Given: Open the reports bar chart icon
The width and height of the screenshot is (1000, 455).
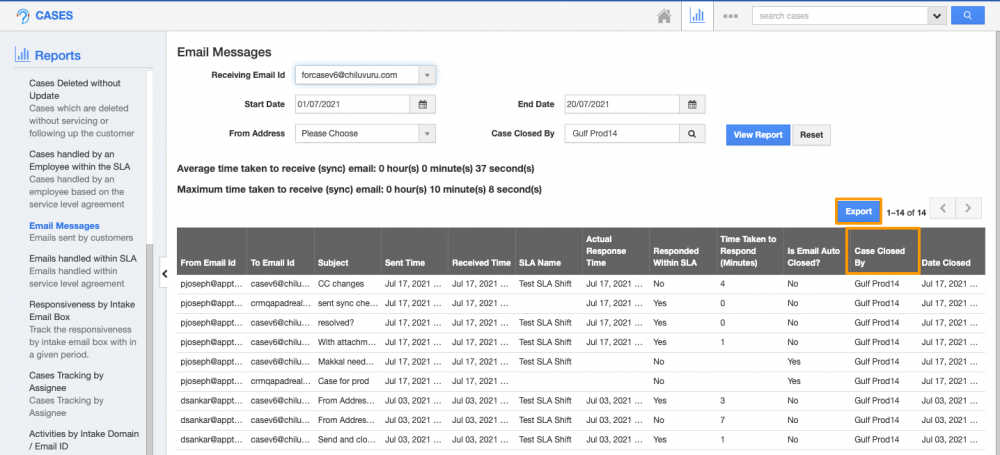Looking at the screenshot, I should coord(697,16).
